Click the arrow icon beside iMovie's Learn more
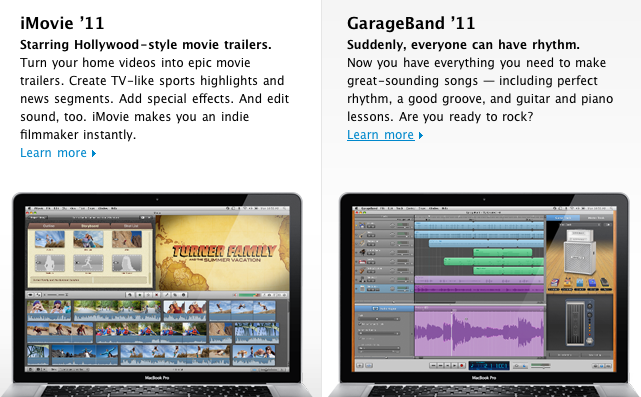The image size is (641, 397). (x=94, y=154)
